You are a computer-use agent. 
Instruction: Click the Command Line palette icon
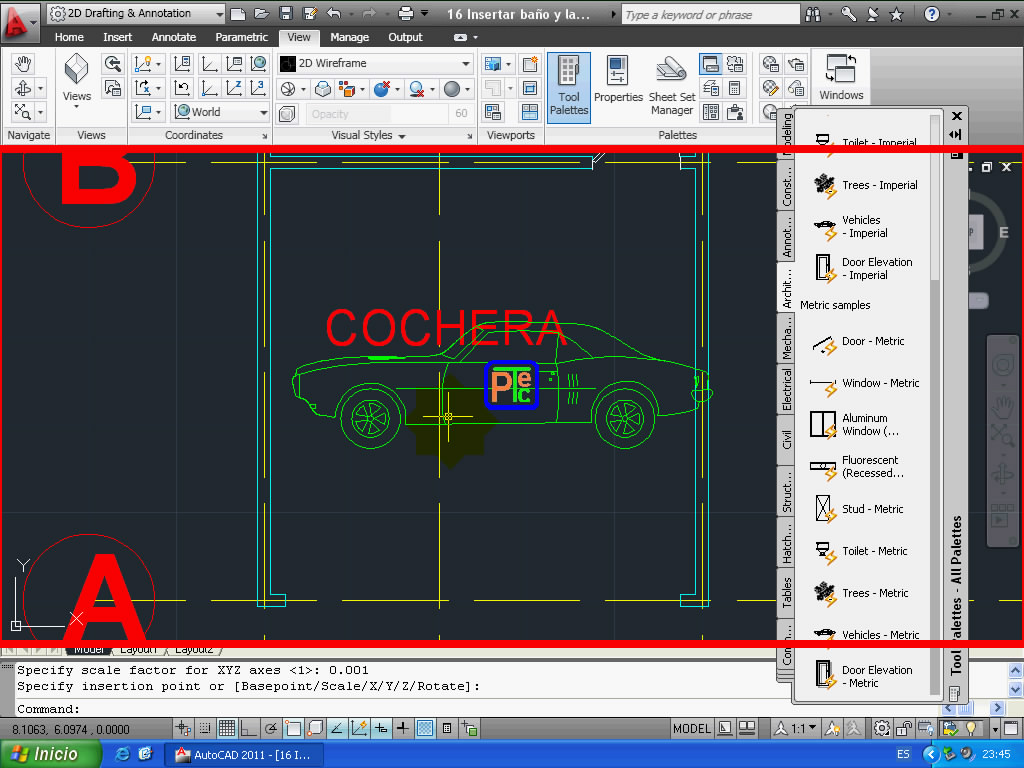(x=711, y=64)
